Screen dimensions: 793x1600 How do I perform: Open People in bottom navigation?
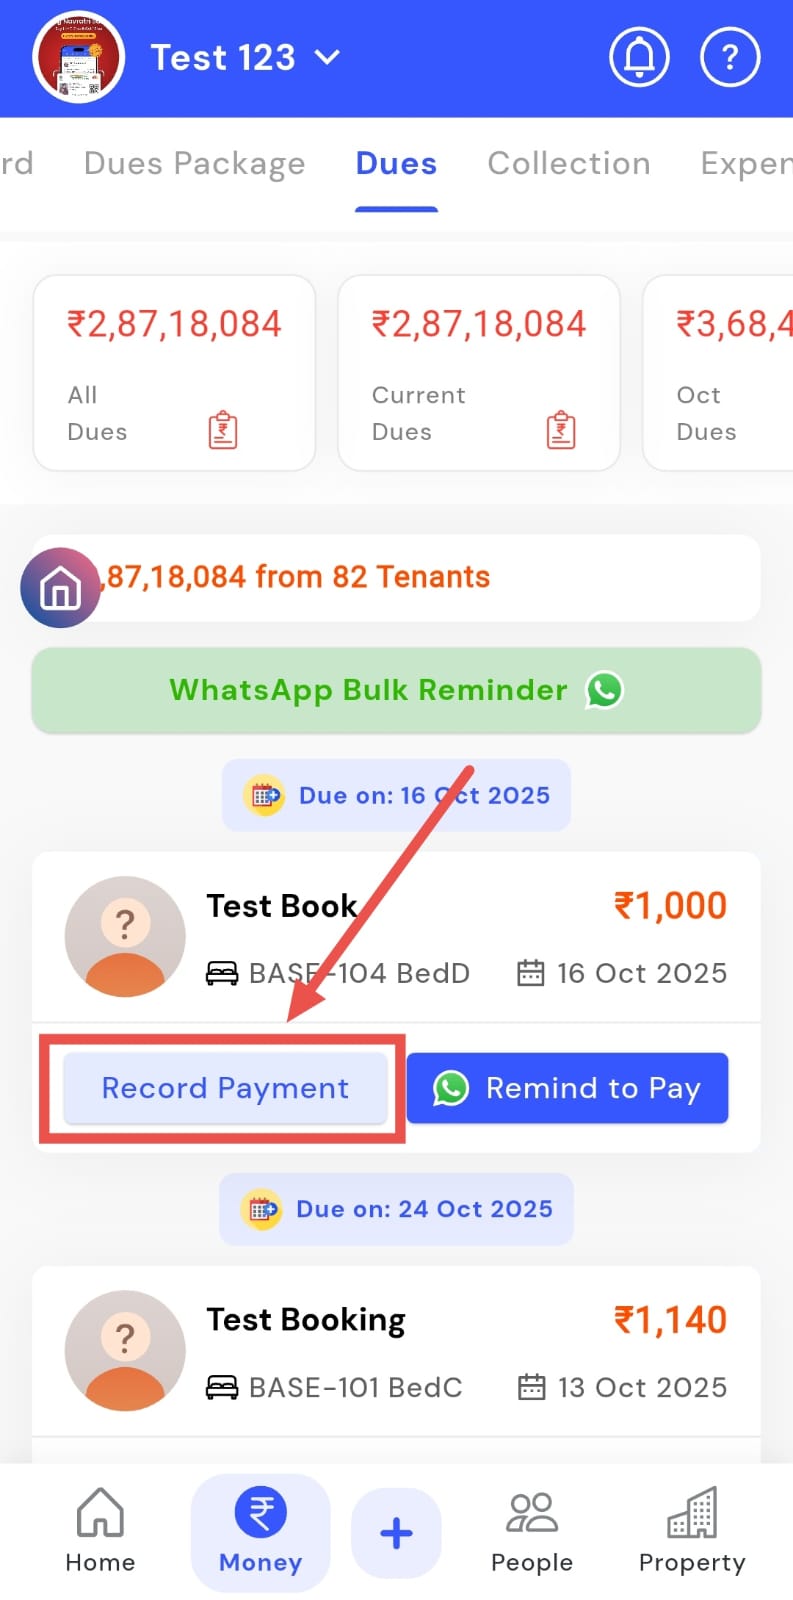point(532,1532)
